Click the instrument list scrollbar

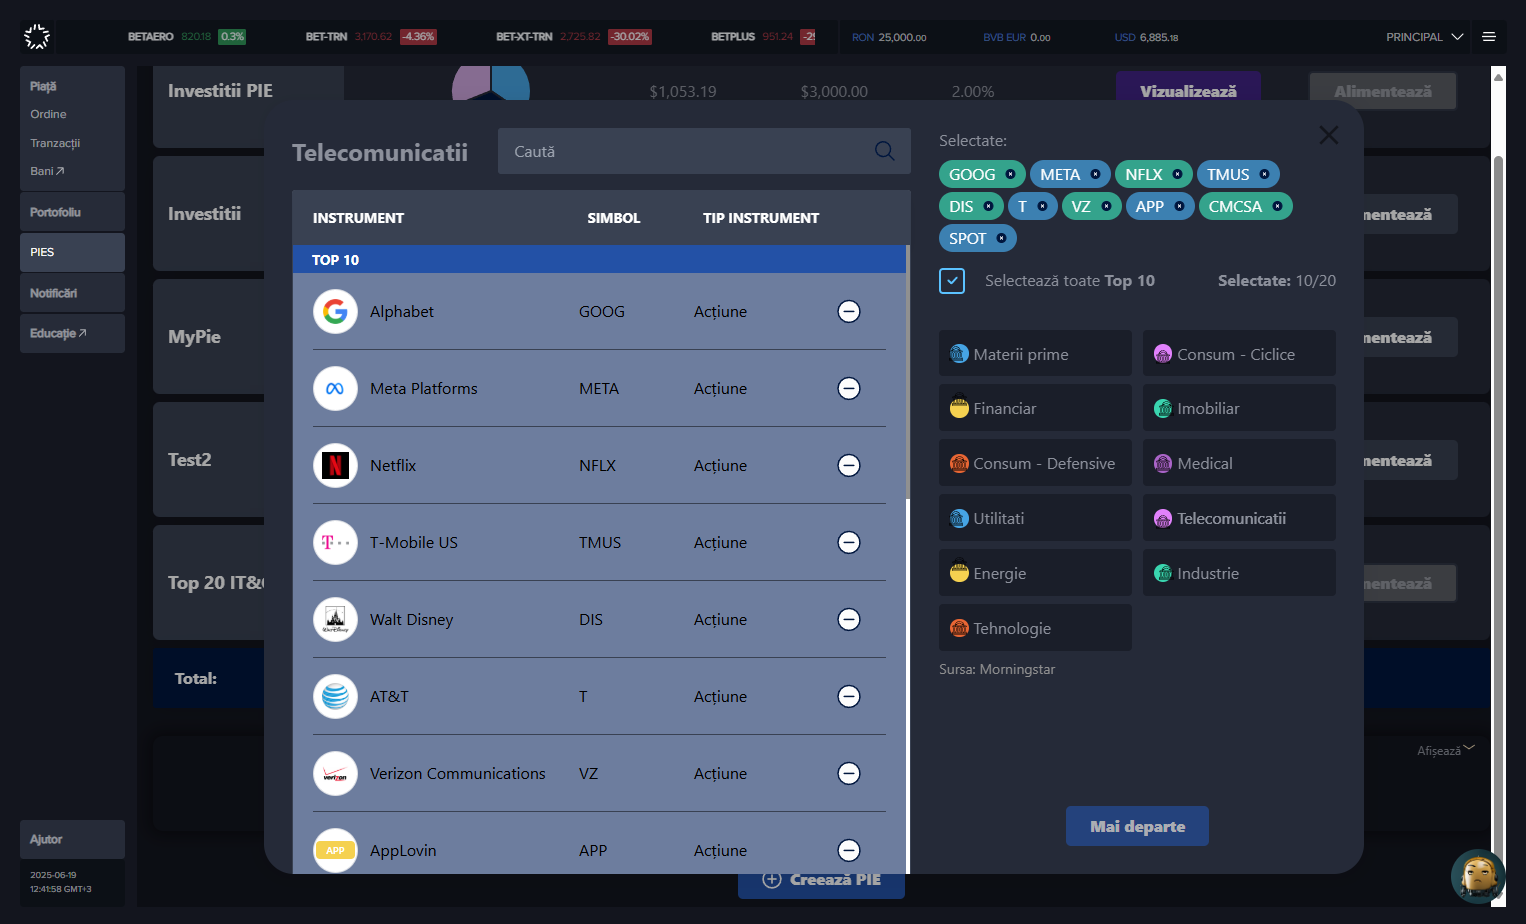tap(908, 372)
